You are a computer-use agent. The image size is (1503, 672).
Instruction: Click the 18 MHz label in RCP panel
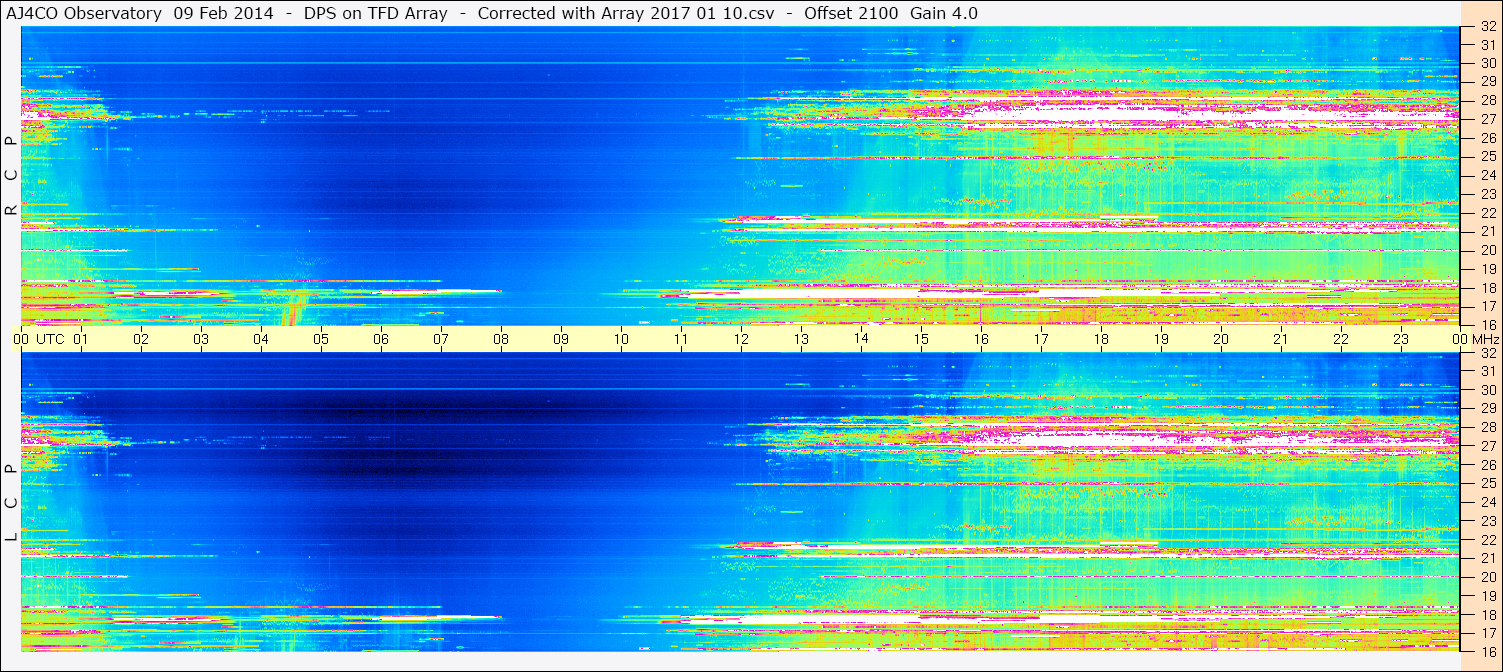coord(1487,288)
